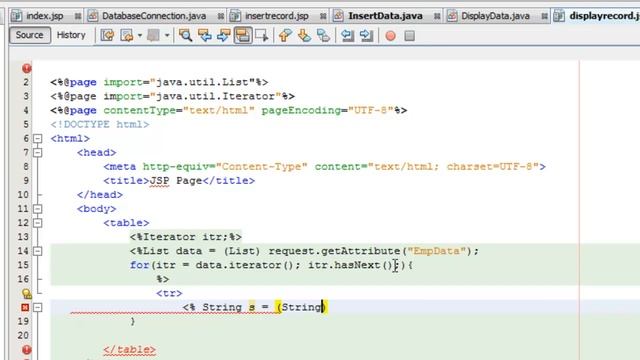The height and width of the screenshot is (360, 640).
Task: Click the "Content-Type" http-equiv value
Action: (x=262, y=167)
